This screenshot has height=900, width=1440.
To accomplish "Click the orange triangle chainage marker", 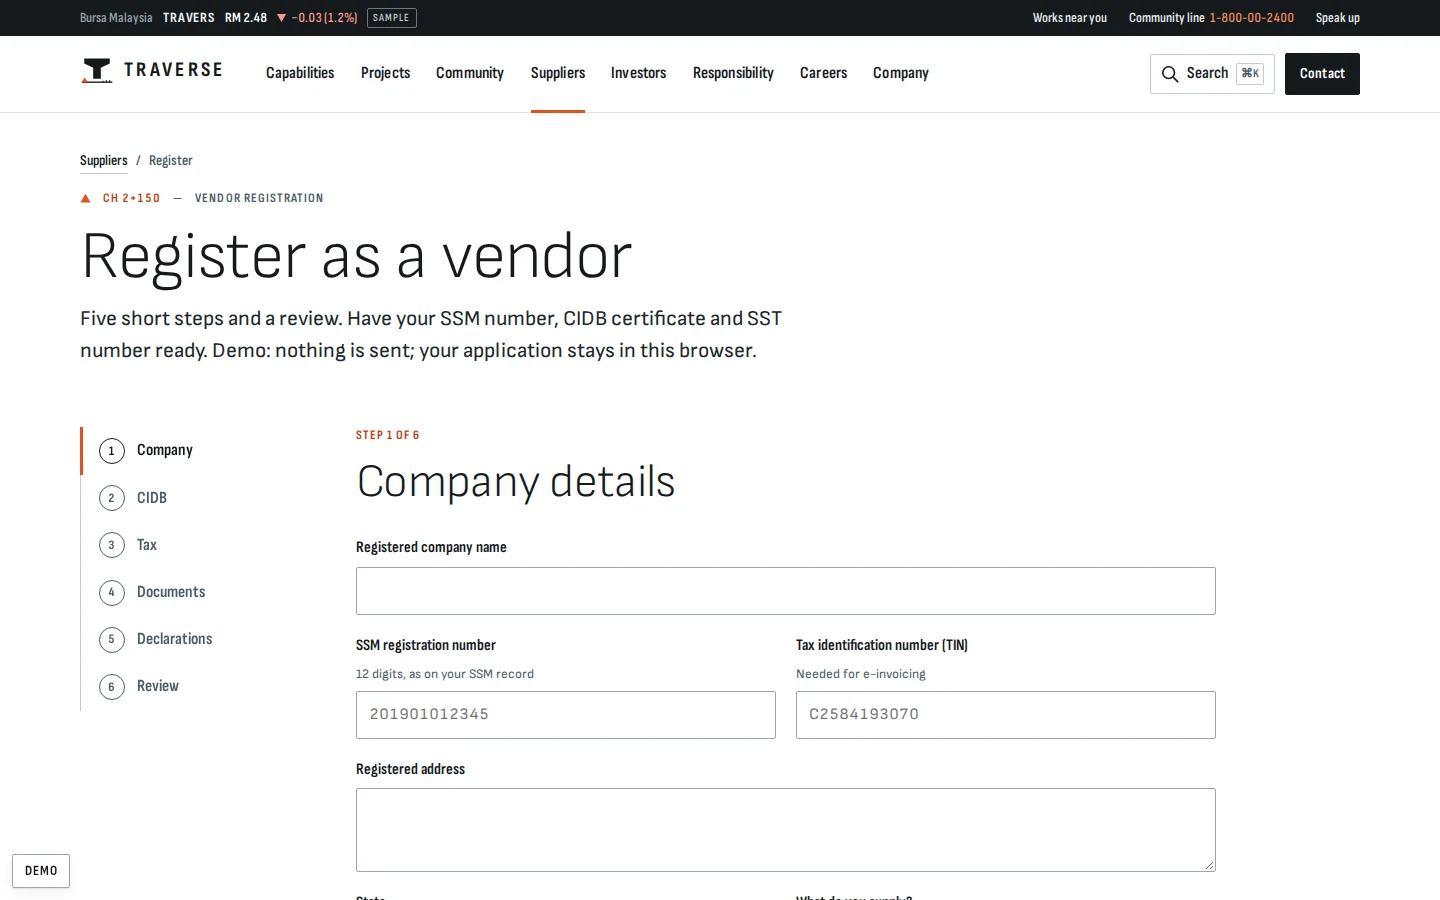I will click(86, 199).
